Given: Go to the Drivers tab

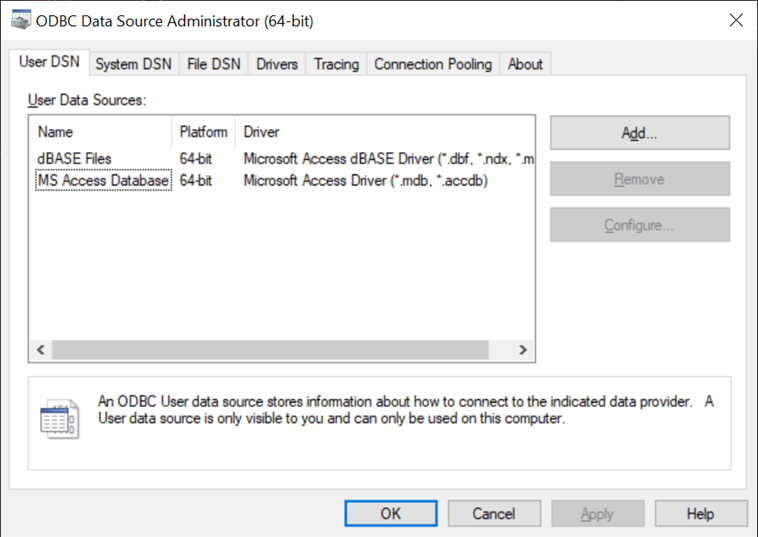Looking at the screenshot, I should pos(277,64).
